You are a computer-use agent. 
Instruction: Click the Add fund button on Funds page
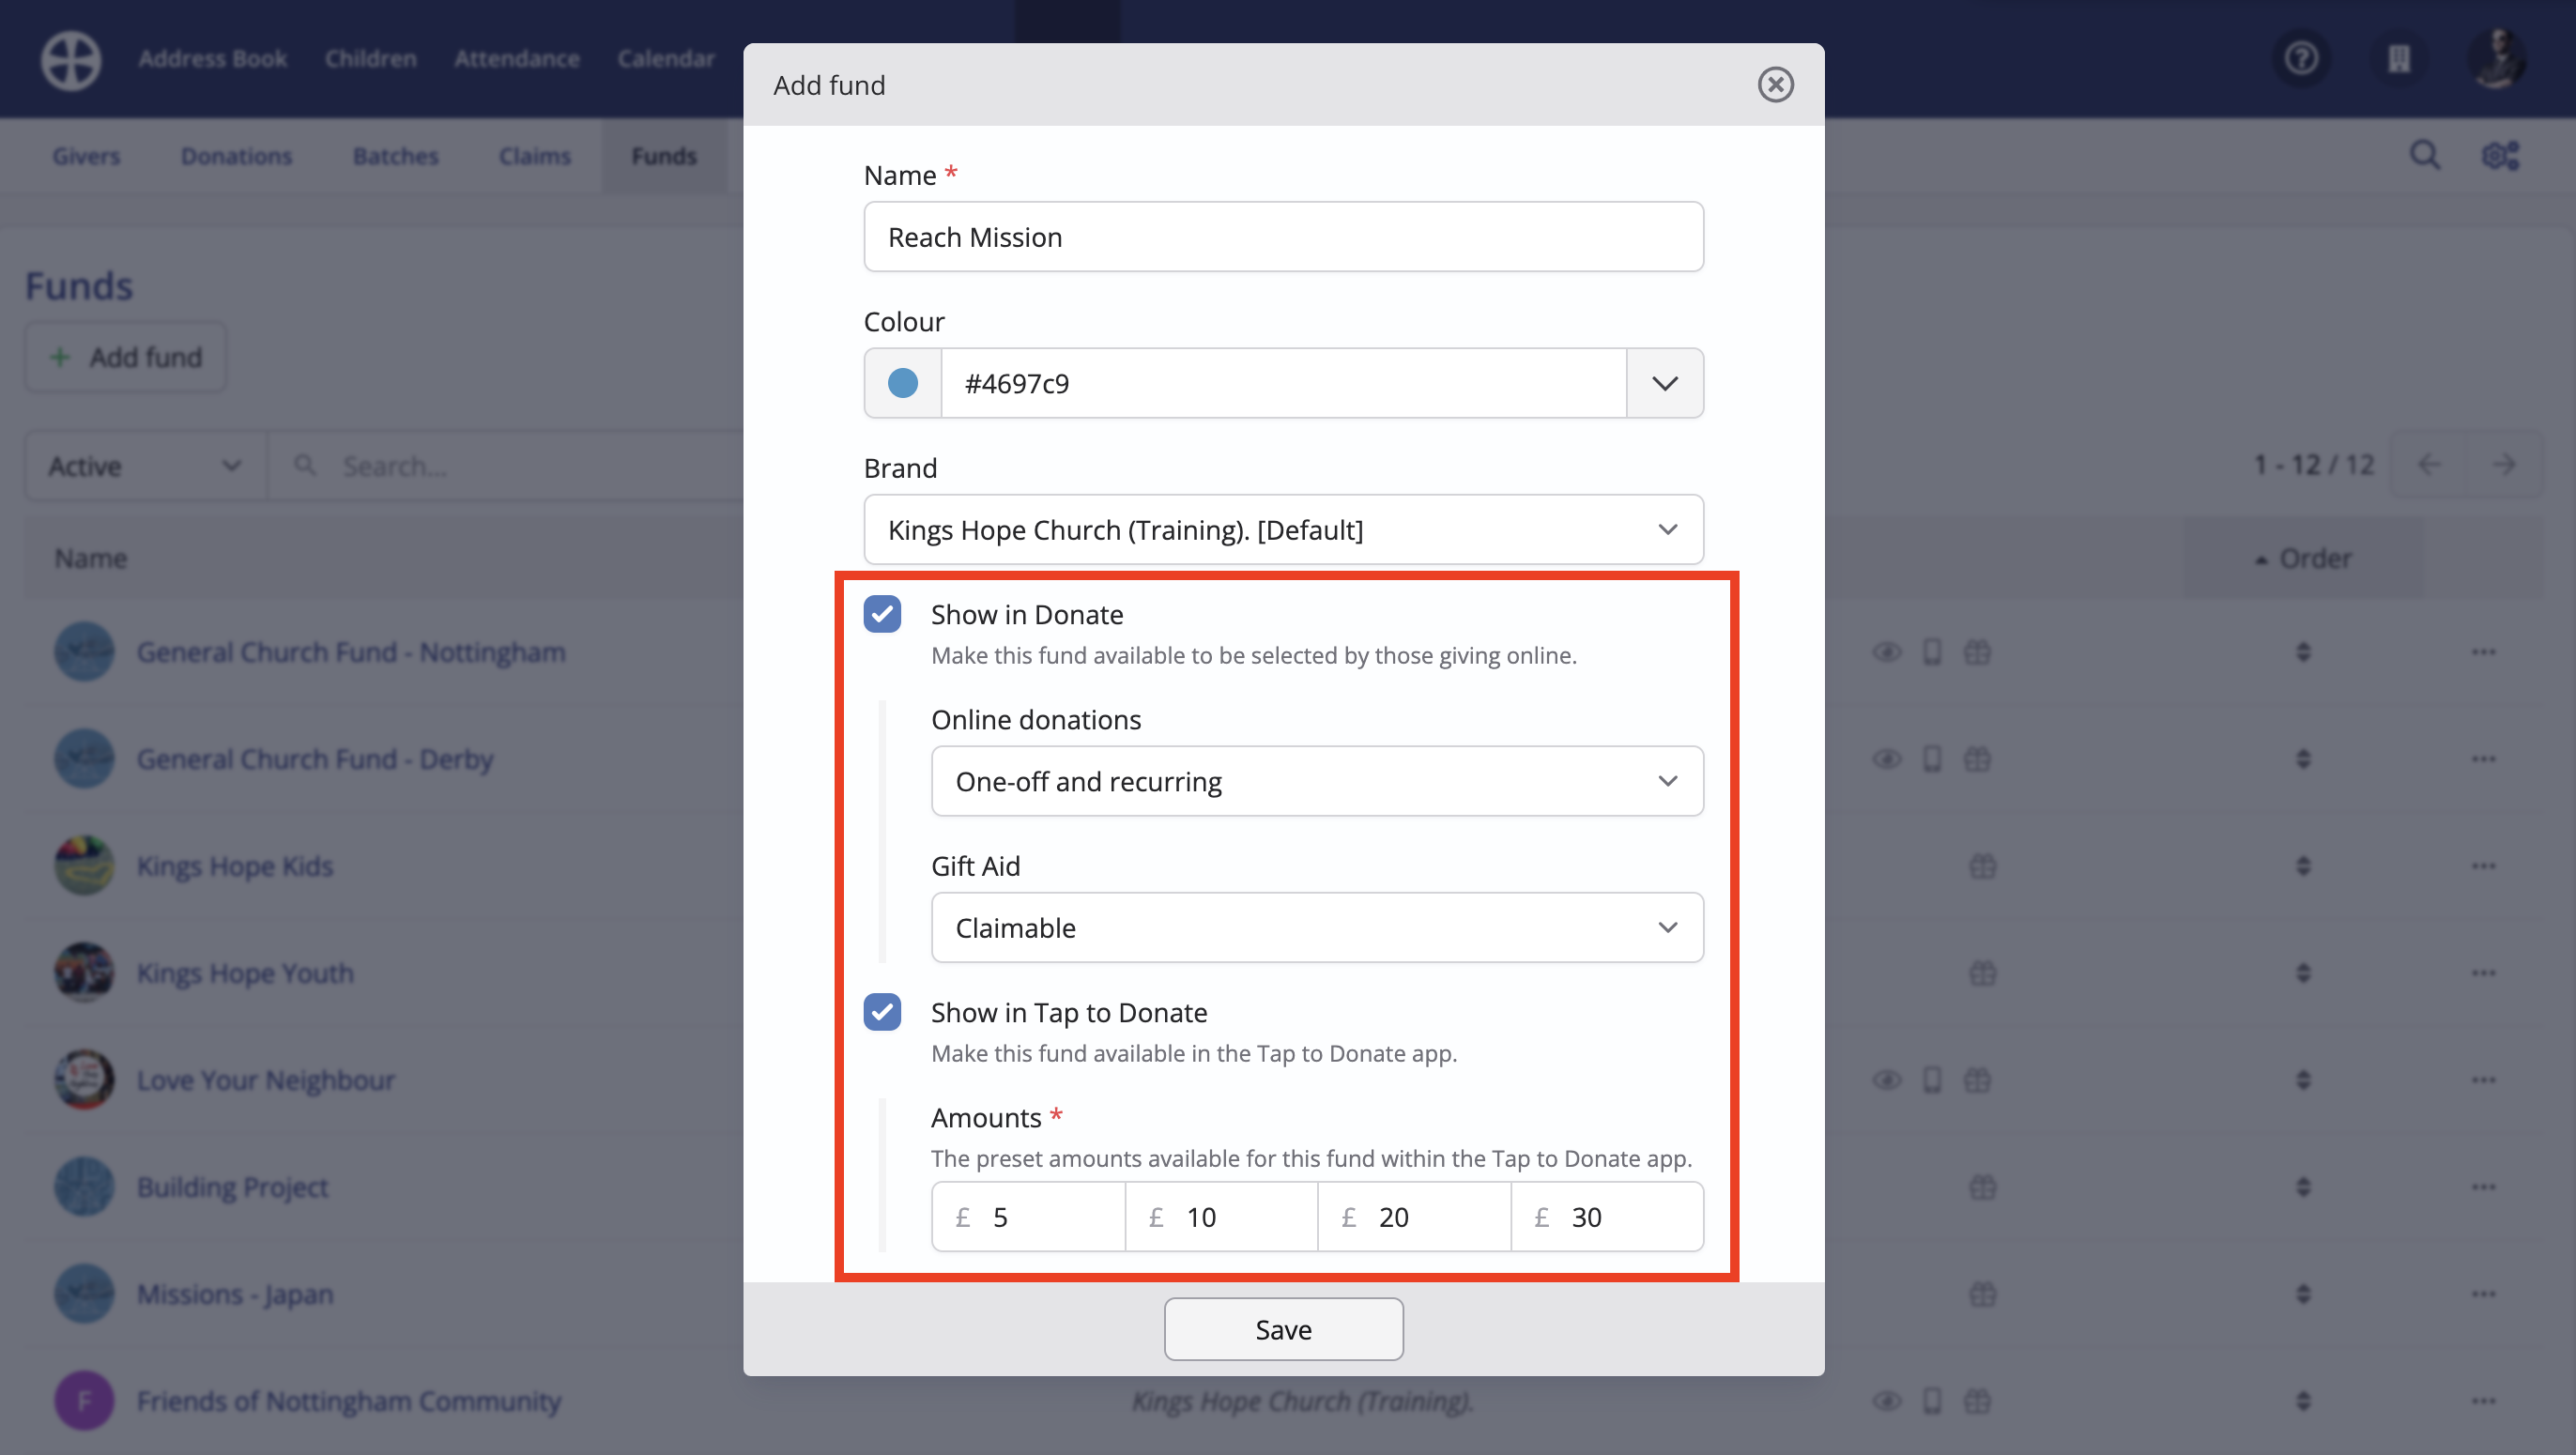click(x=126, y=357)
